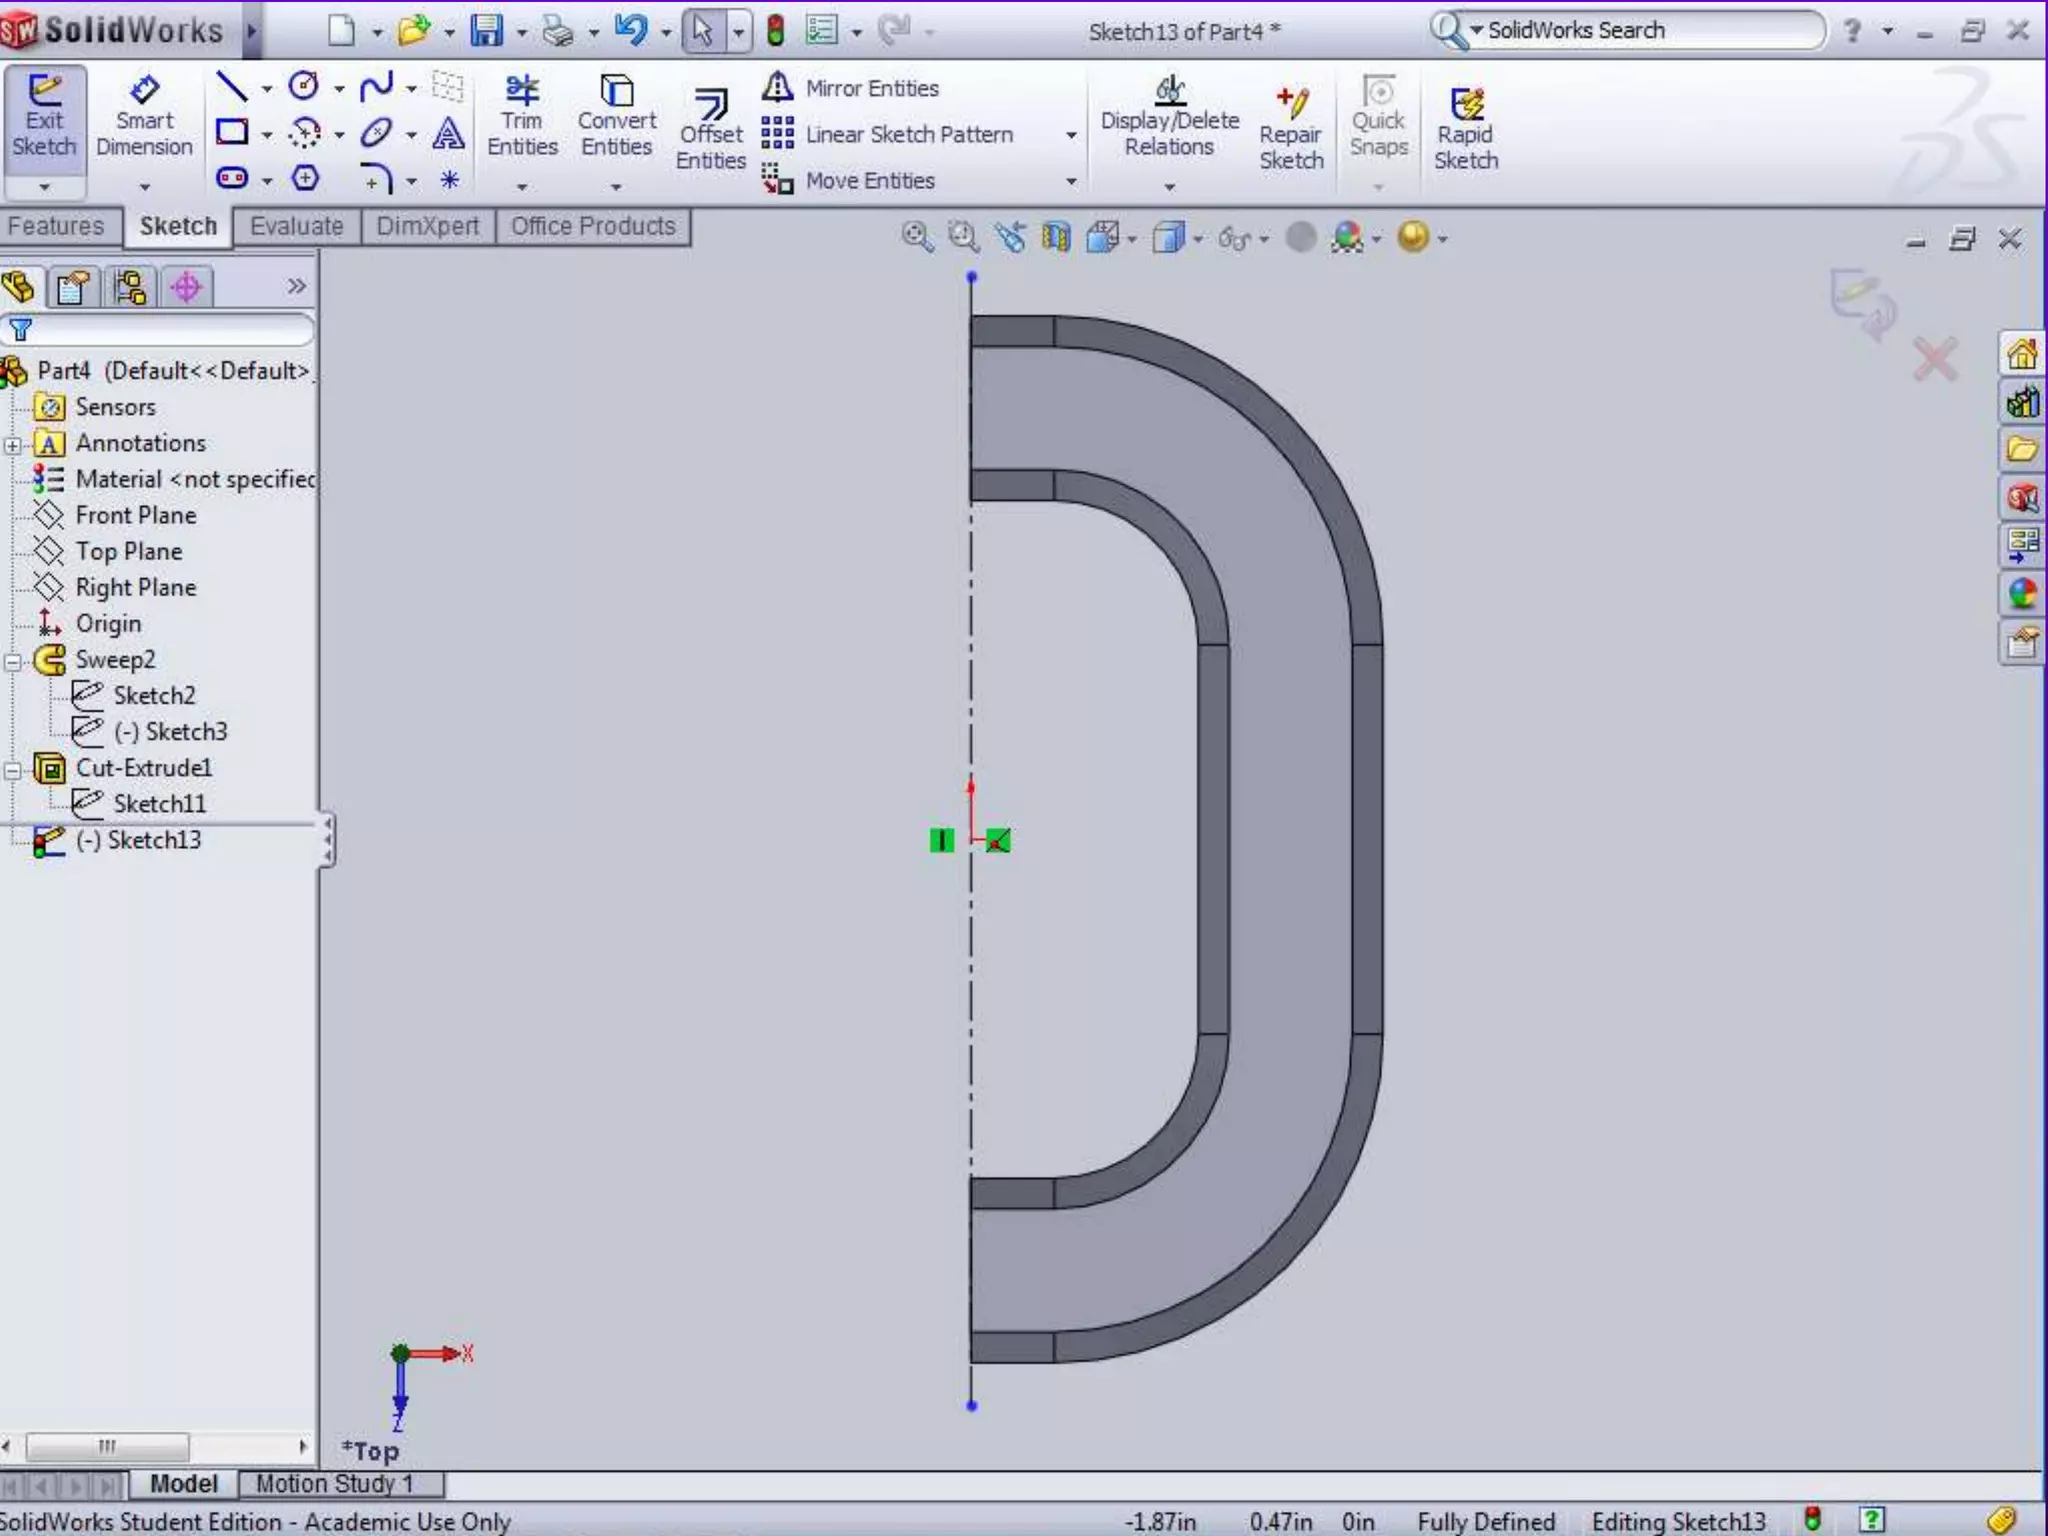The image size is (2048, 1536).
Task: Select the Offset Entities tool
Action: (710, 130)
